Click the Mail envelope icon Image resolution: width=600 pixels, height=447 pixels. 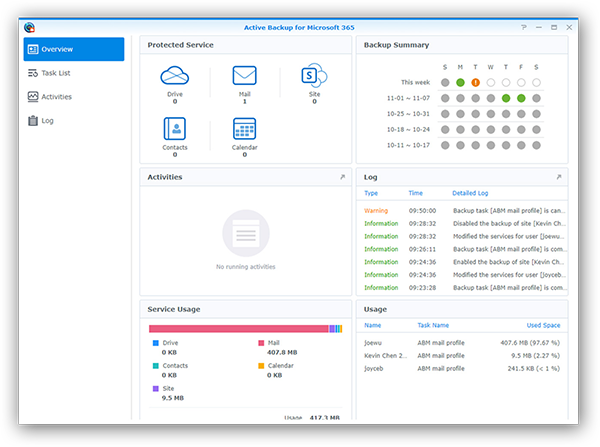[x=244, y=76]
